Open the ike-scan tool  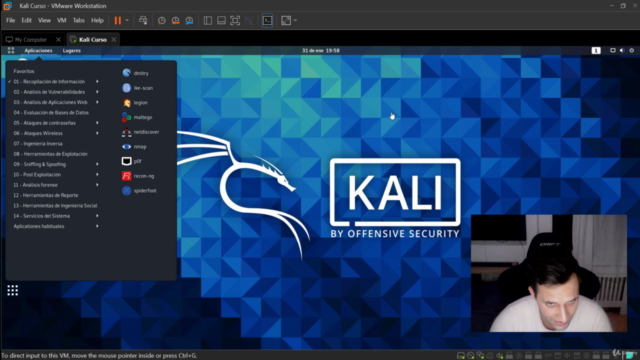pyautogui.click(x=138, y=88)
